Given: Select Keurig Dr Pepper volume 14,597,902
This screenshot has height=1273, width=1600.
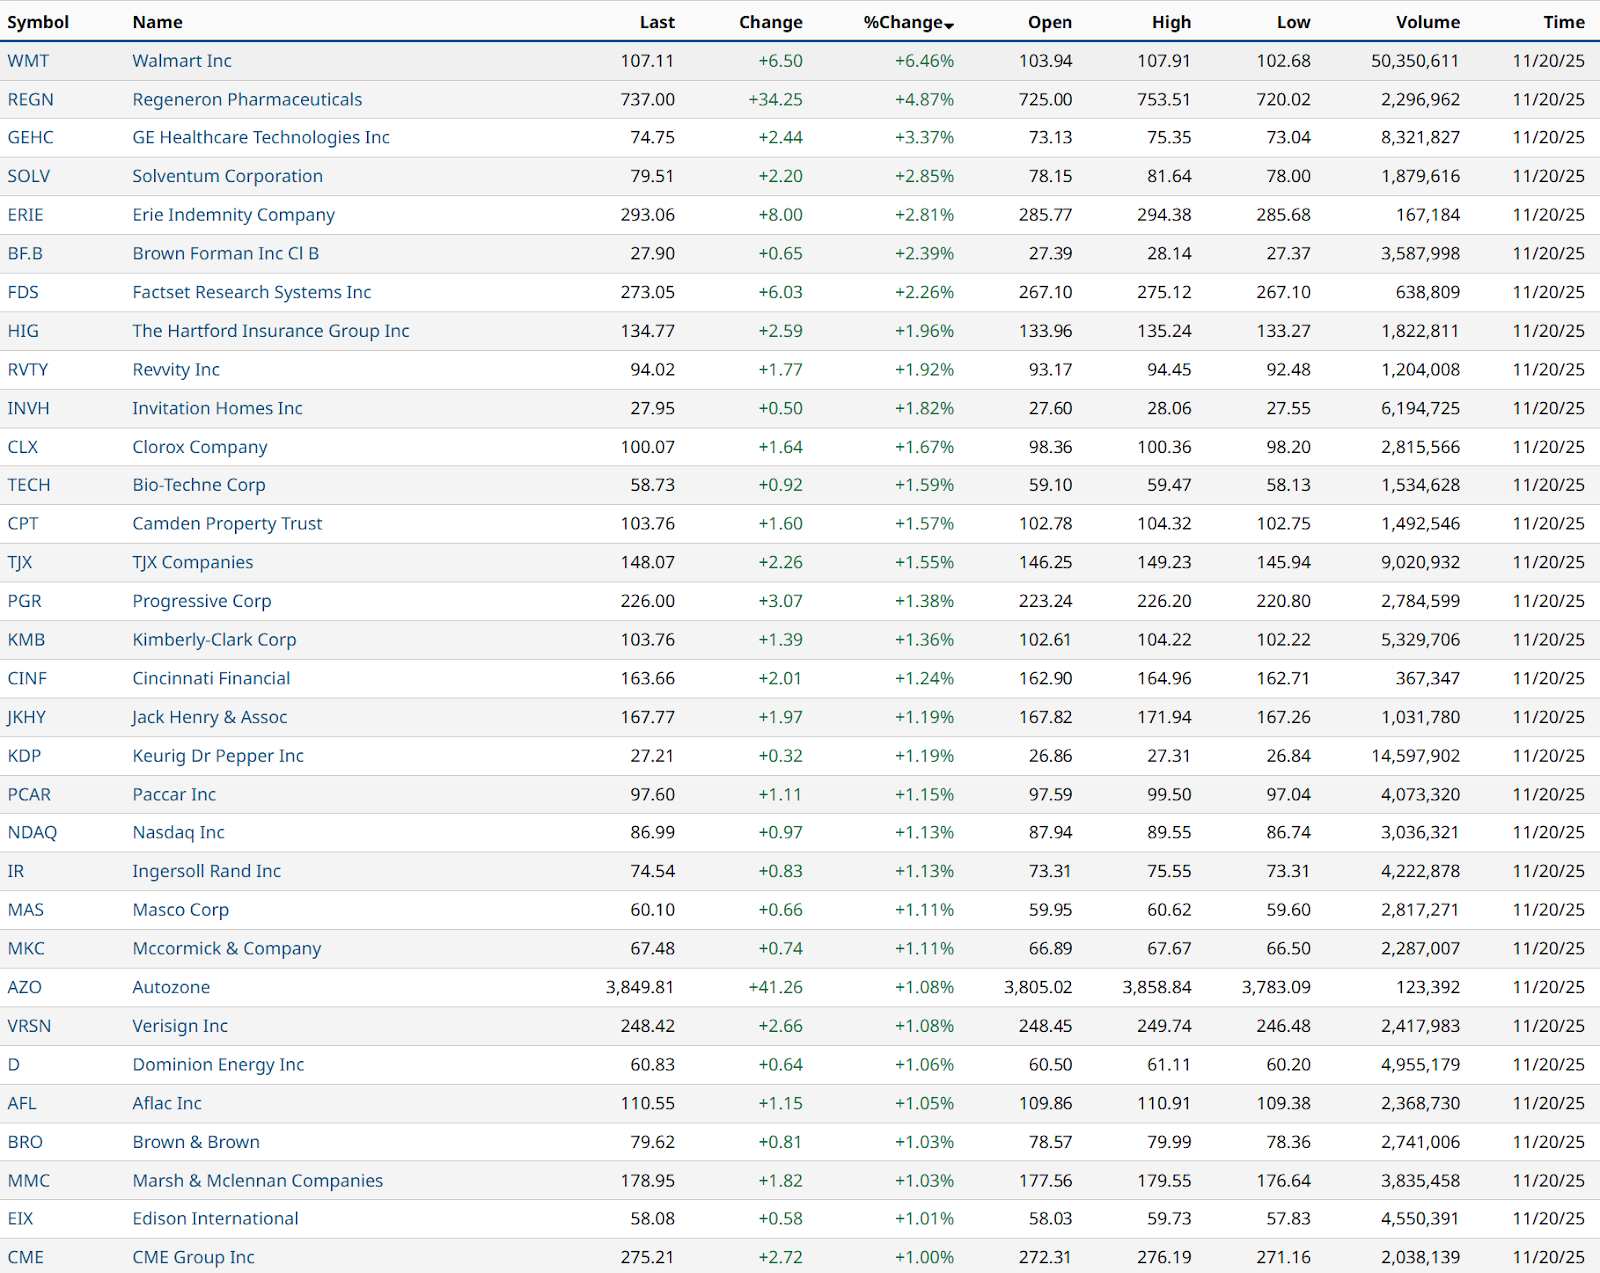Looking at the screenshot, I should click(x=1416, y=757).
